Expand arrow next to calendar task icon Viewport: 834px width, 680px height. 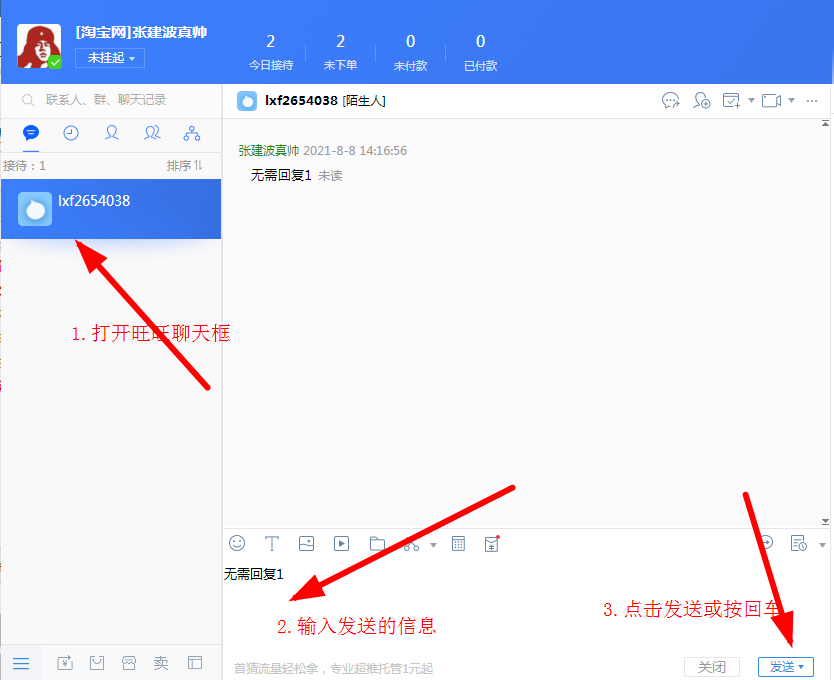[x=751, y=100]
